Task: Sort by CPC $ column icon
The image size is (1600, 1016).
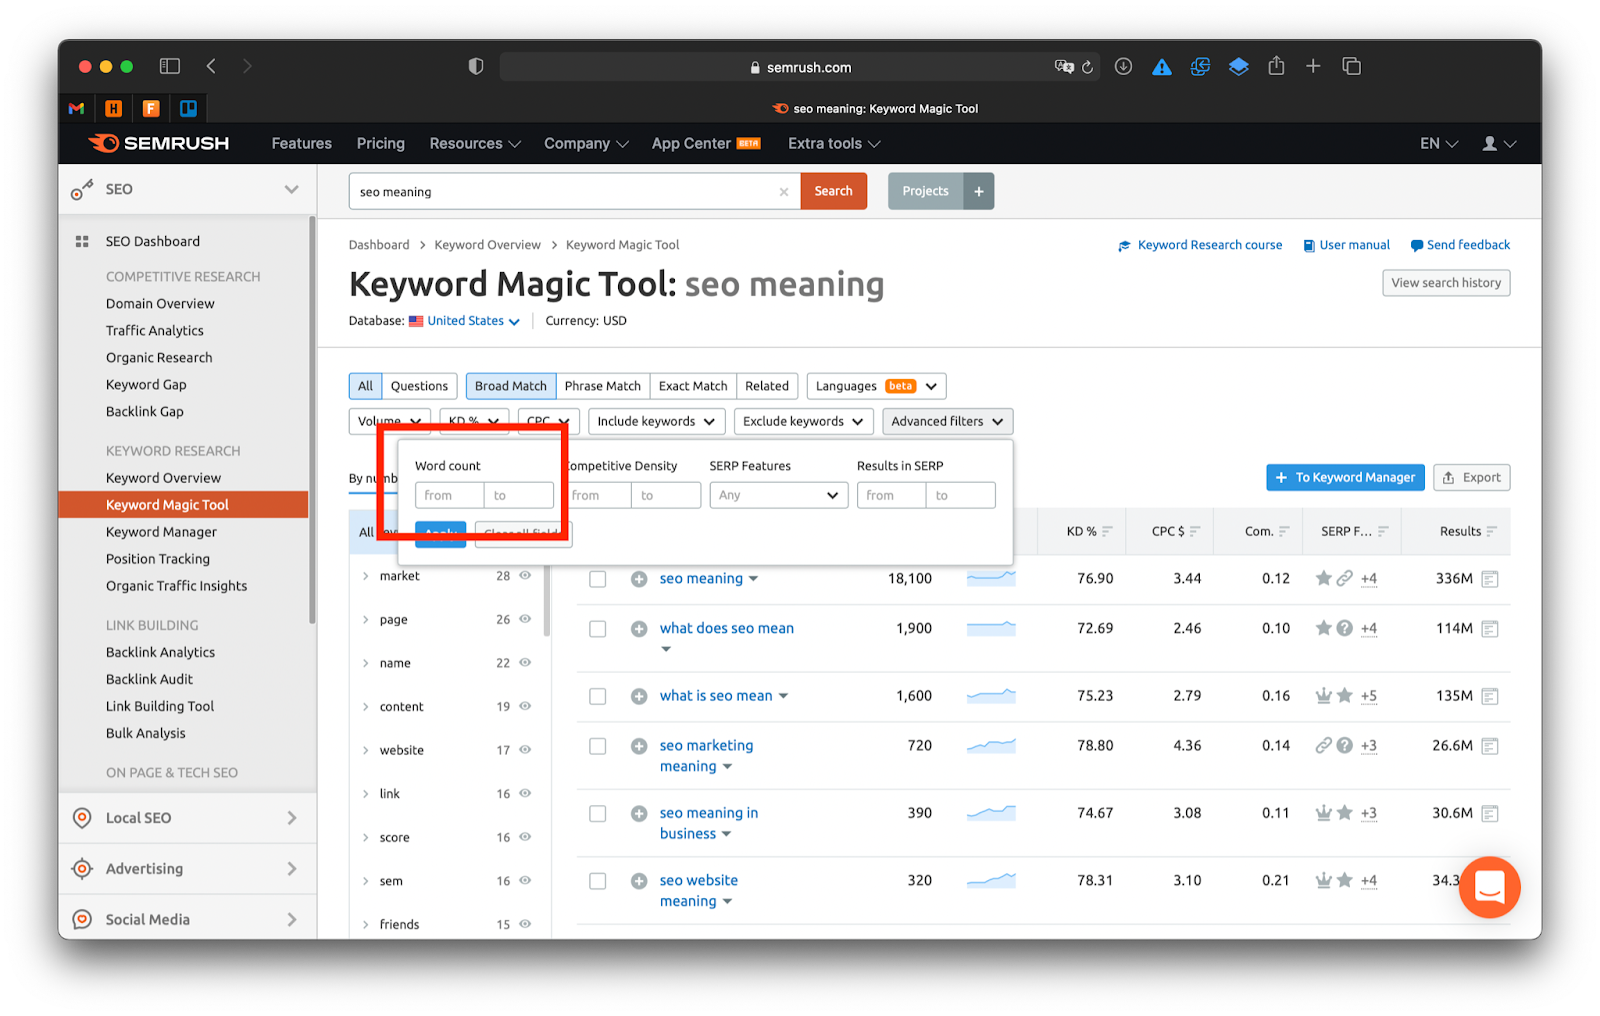Action: point(1195,532)
